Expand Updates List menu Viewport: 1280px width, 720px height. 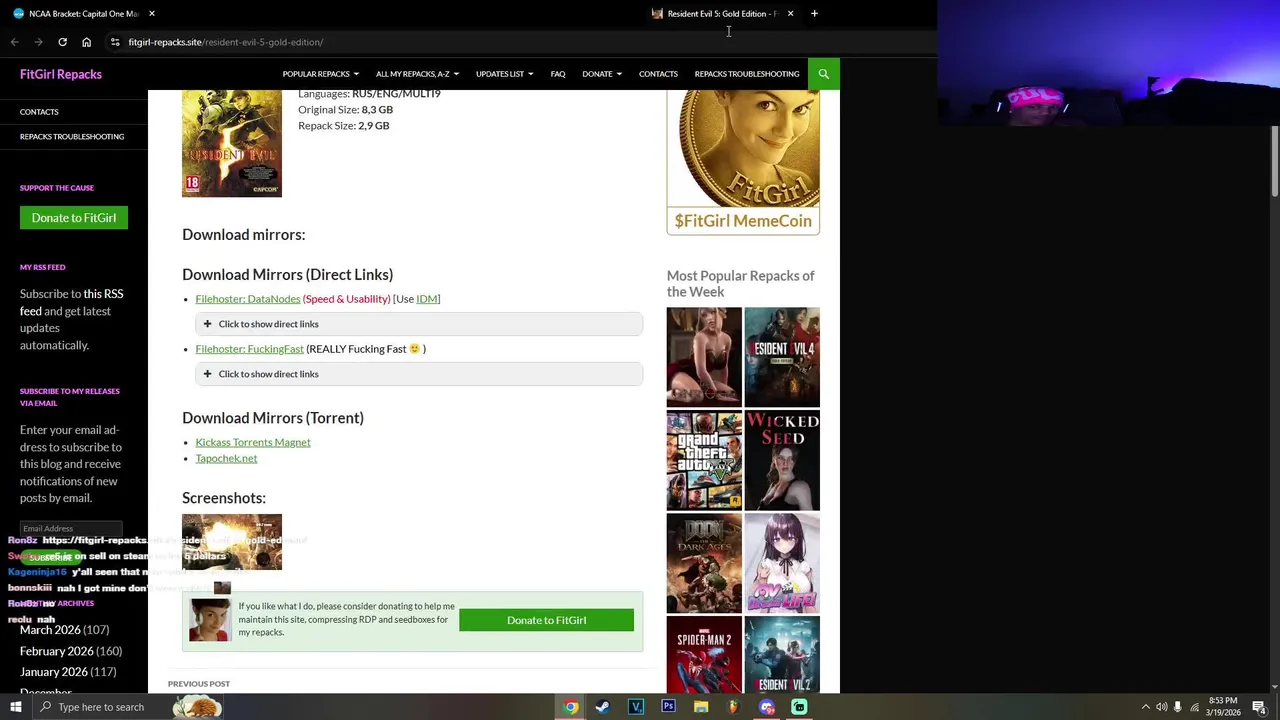504,74
